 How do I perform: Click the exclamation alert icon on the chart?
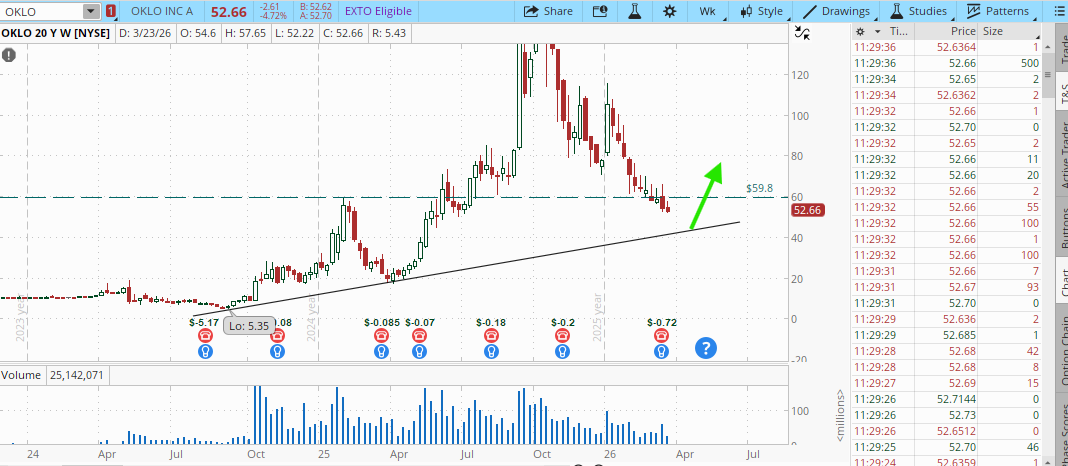9,56
